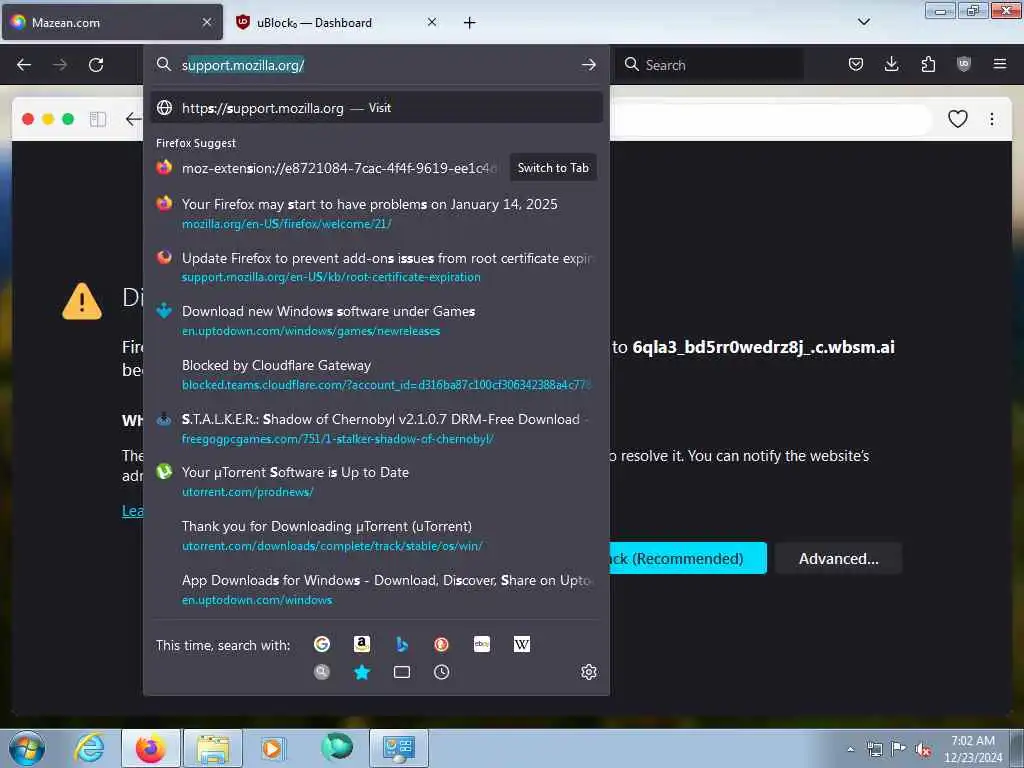Open the taskbar clock showing 7:02 AM
Screen dimensions: 1024x768
973,749
